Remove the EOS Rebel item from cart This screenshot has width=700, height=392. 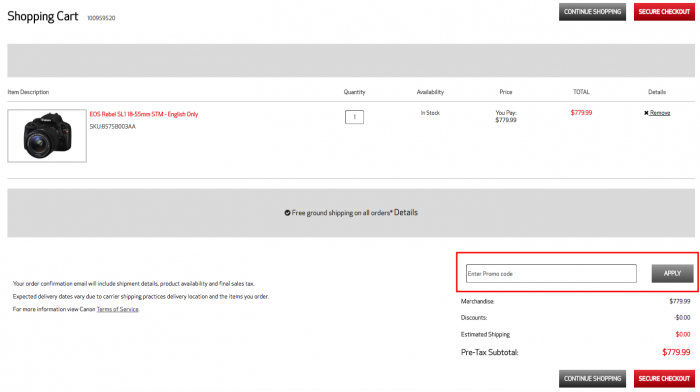click(659, 113)
